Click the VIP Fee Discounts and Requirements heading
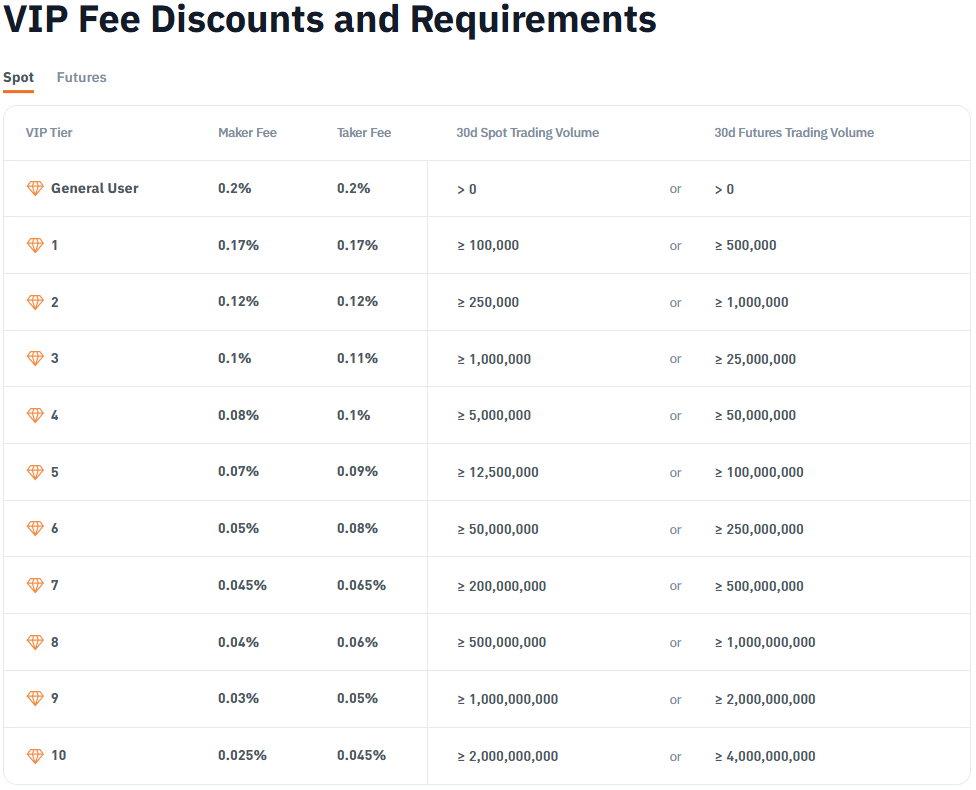 pos(330,19)
